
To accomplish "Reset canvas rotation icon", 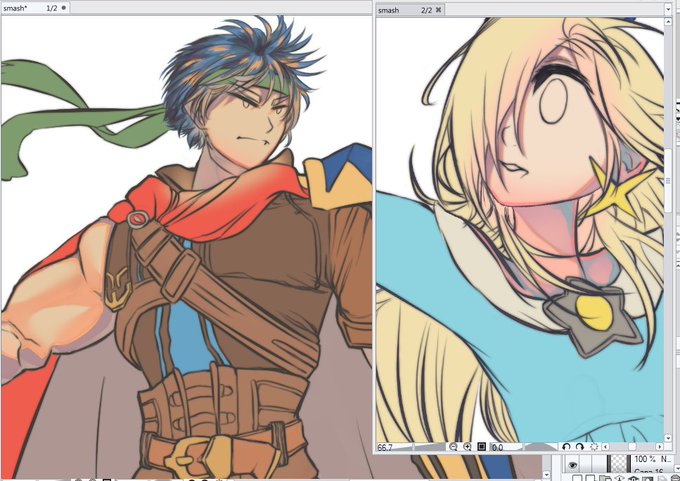I will pyautogui.click(x=594, y=446).
